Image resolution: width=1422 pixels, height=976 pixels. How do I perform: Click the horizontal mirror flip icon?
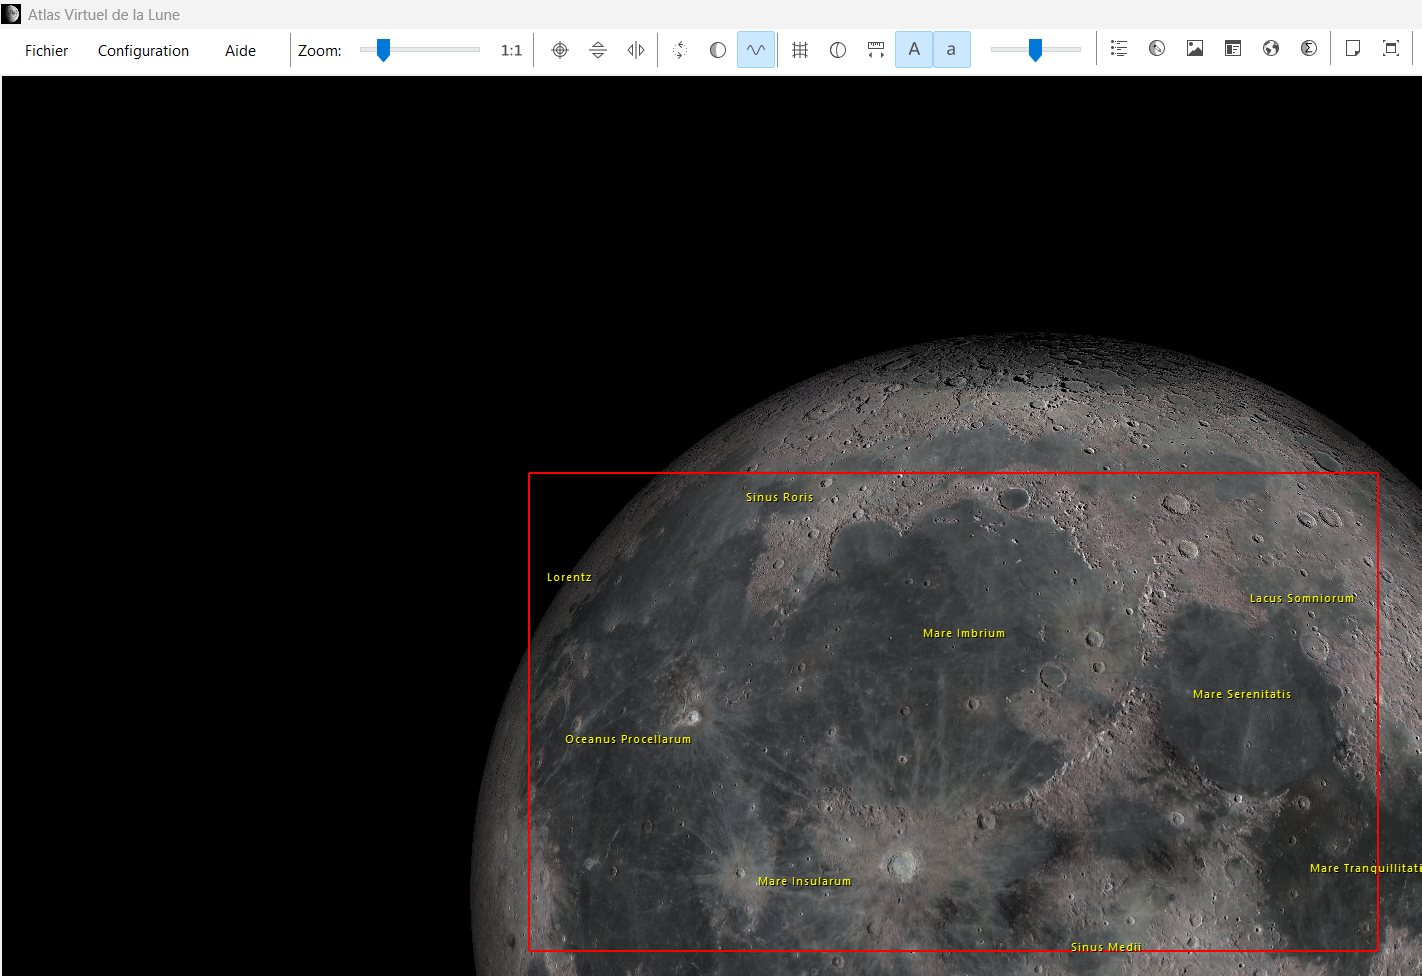[636, 50]
